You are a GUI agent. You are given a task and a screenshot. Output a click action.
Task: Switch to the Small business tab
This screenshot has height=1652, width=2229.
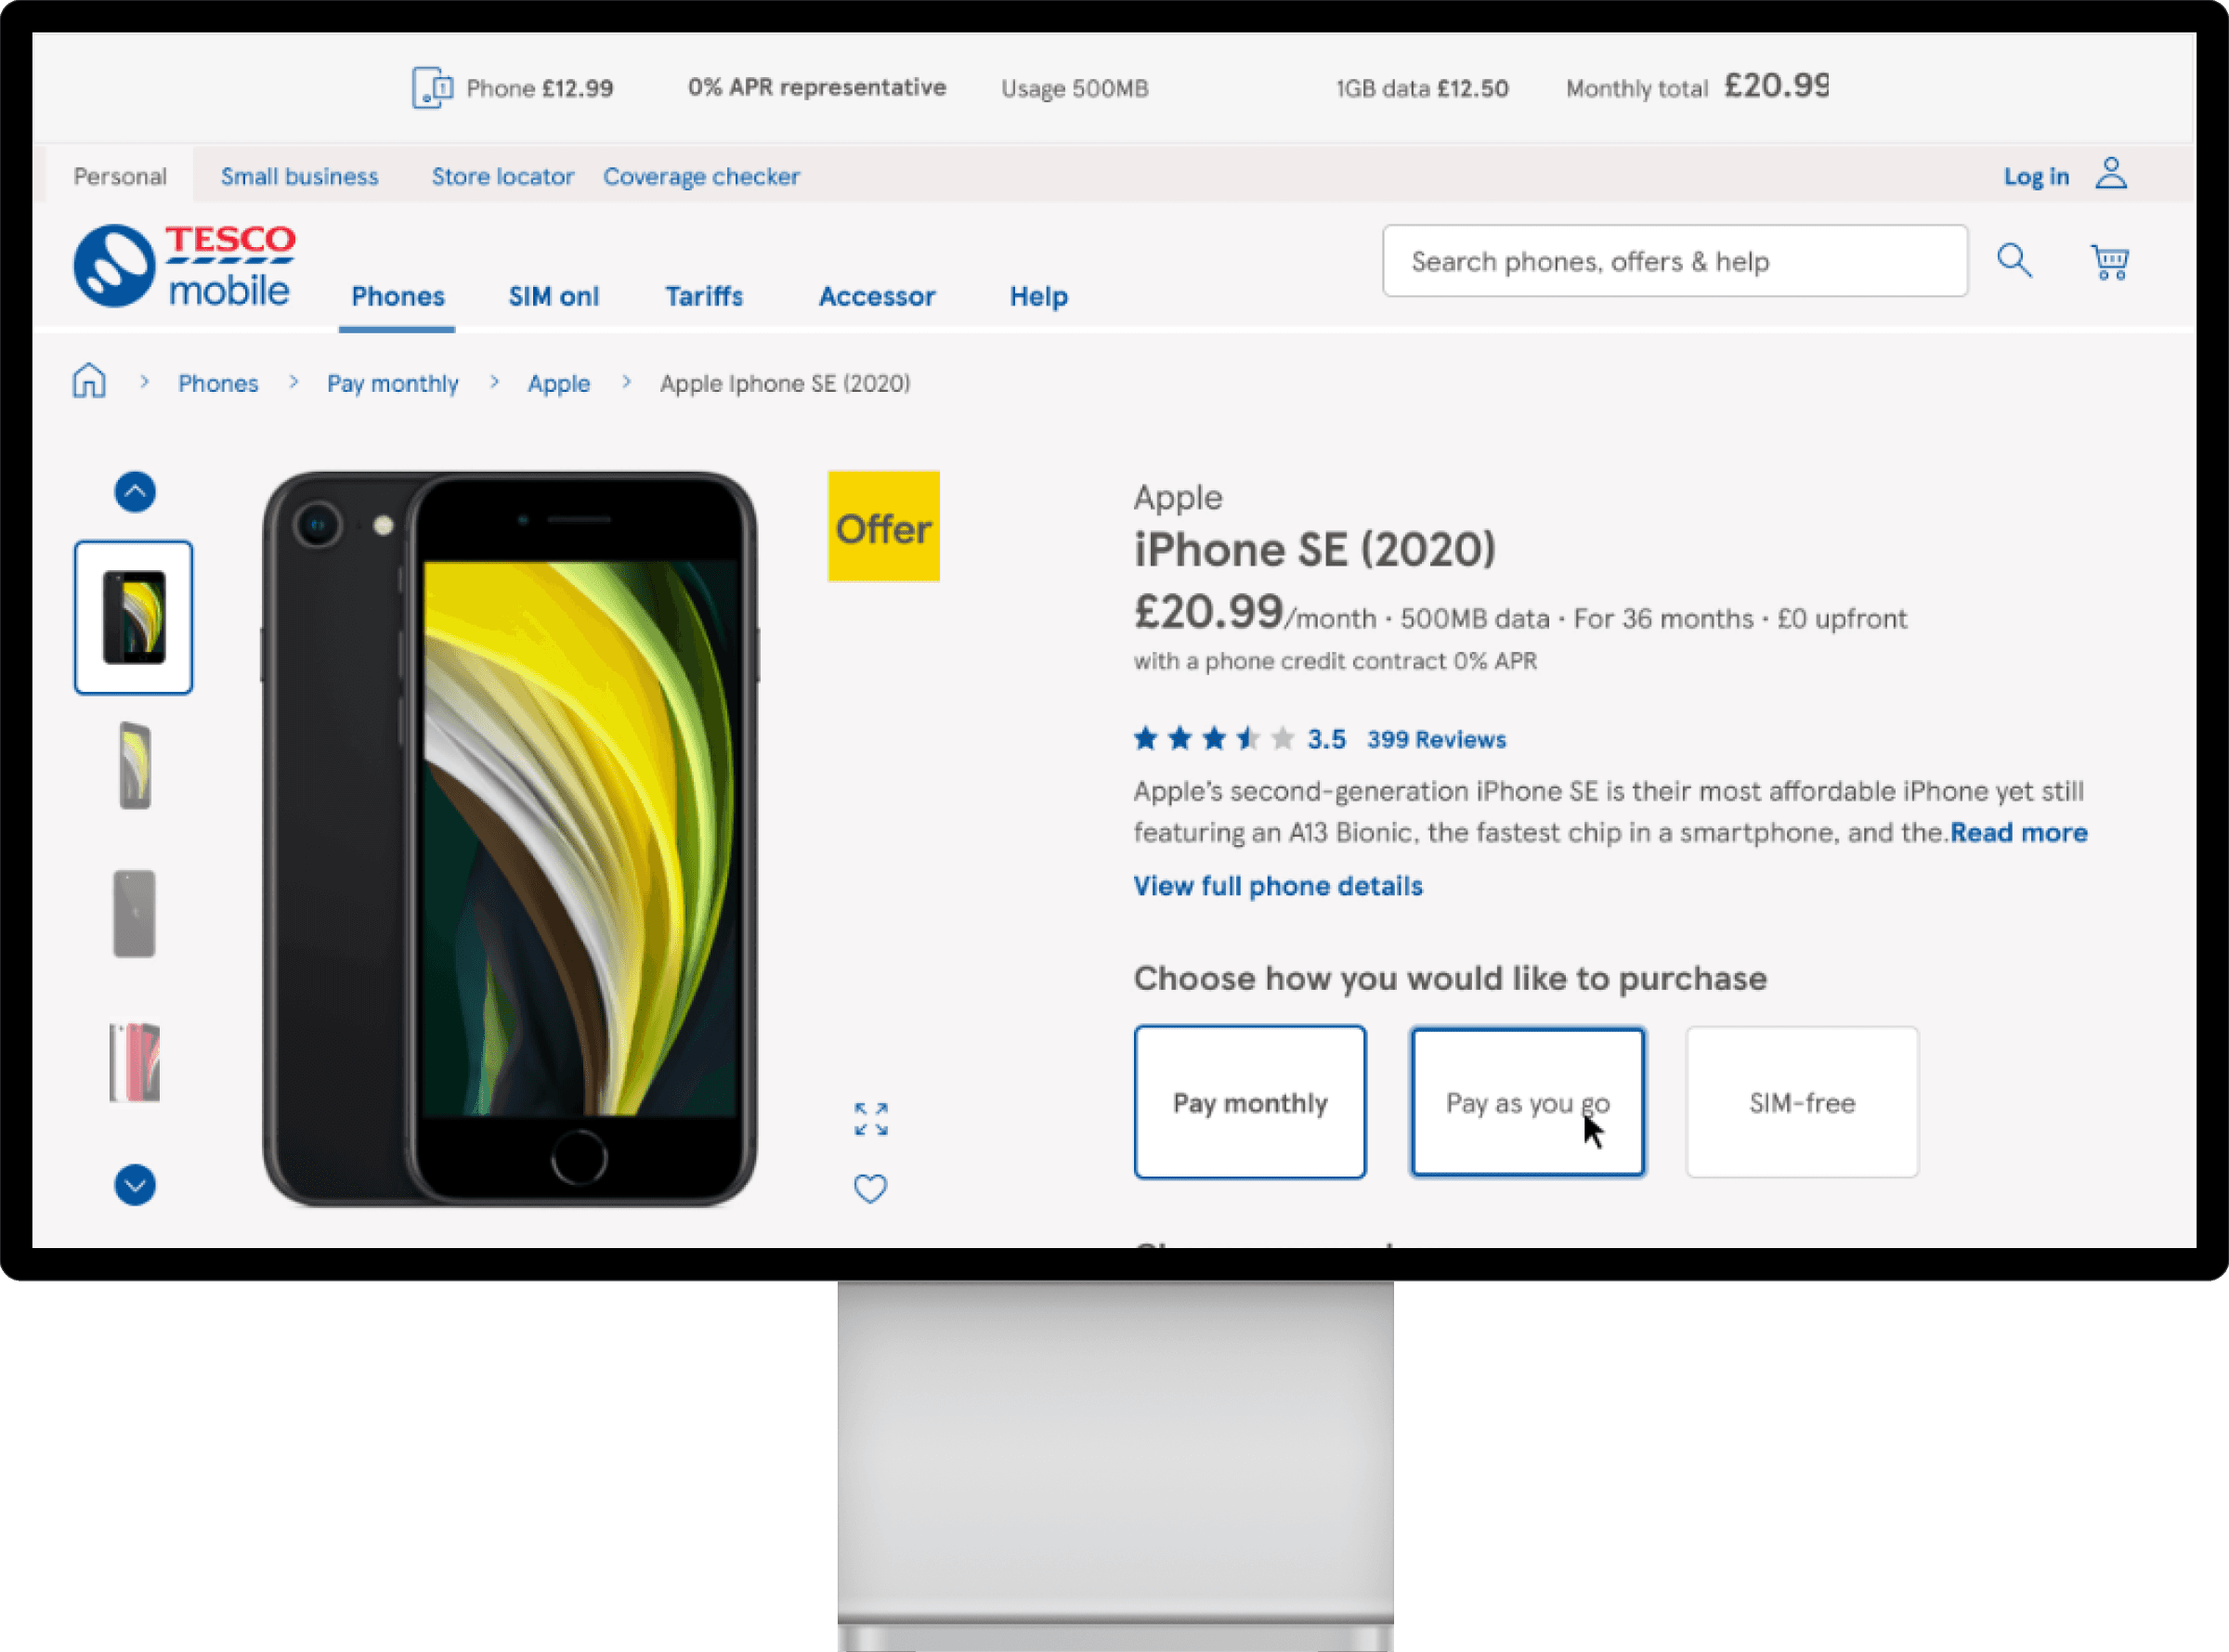pyautogui.click(x=300, y=176)
